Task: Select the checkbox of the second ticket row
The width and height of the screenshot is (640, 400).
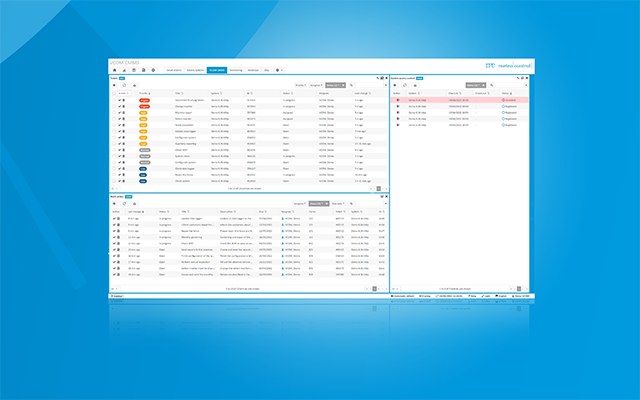Action: tap(115, 108)
